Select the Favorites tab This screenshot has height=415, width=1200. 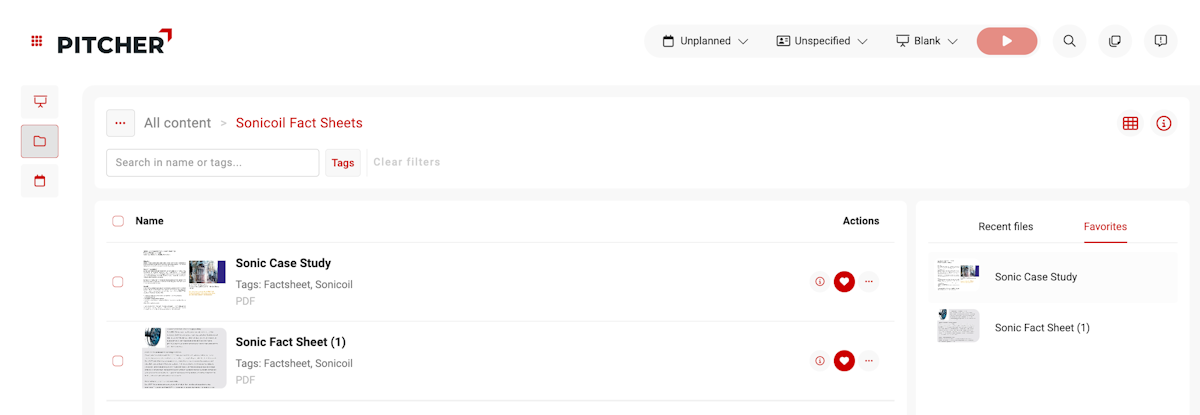pos(1105,227)
